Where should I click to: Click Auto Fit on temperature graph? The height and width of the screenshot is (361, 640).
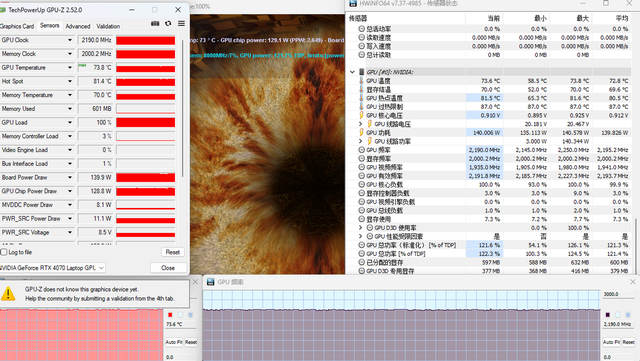[174, 342]
